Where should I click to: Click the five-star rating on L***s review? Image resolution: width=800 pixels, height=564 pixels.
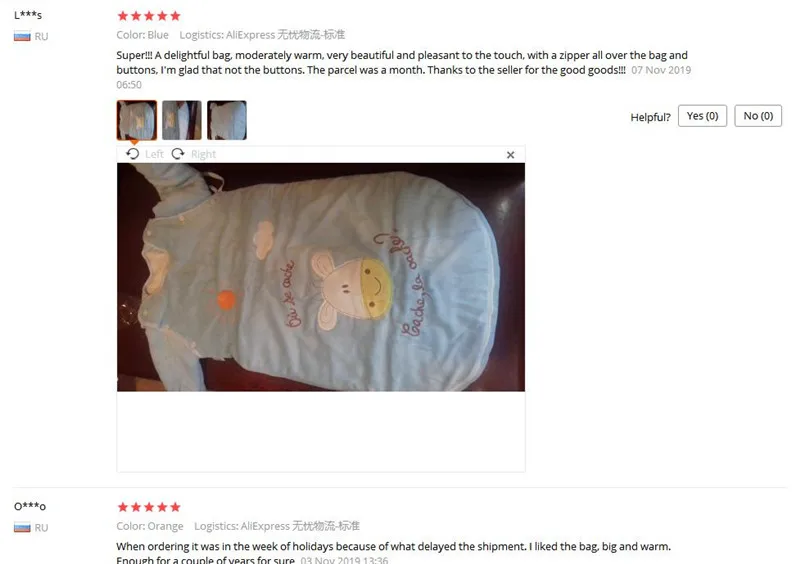pyautogui.click(x=149, y=16)
